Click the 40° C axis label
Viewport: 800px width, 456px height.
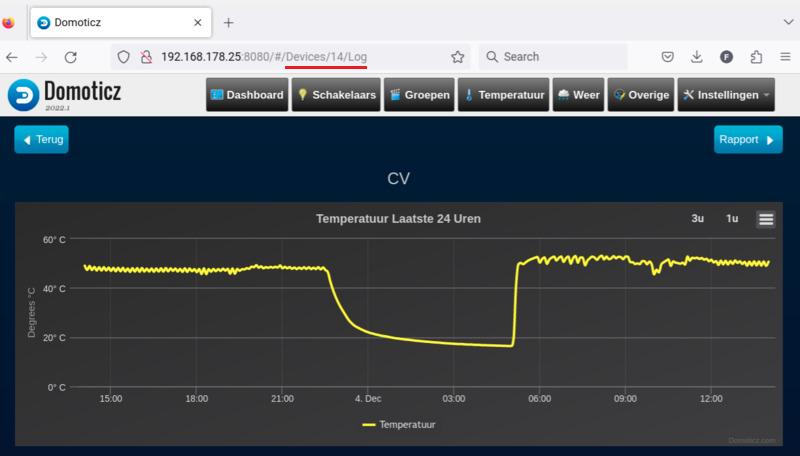(x=54, y=289)
